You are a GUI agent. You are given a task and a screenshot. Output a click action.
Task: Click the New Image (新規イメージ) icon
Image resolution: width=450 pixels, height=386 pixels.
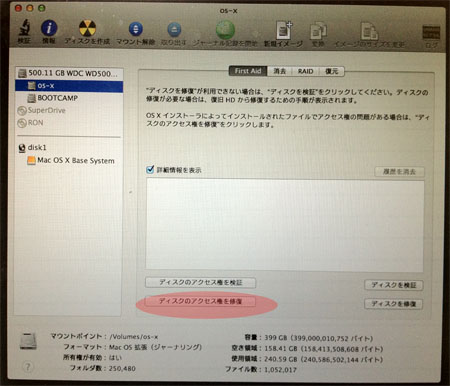(x=283, y=30)
